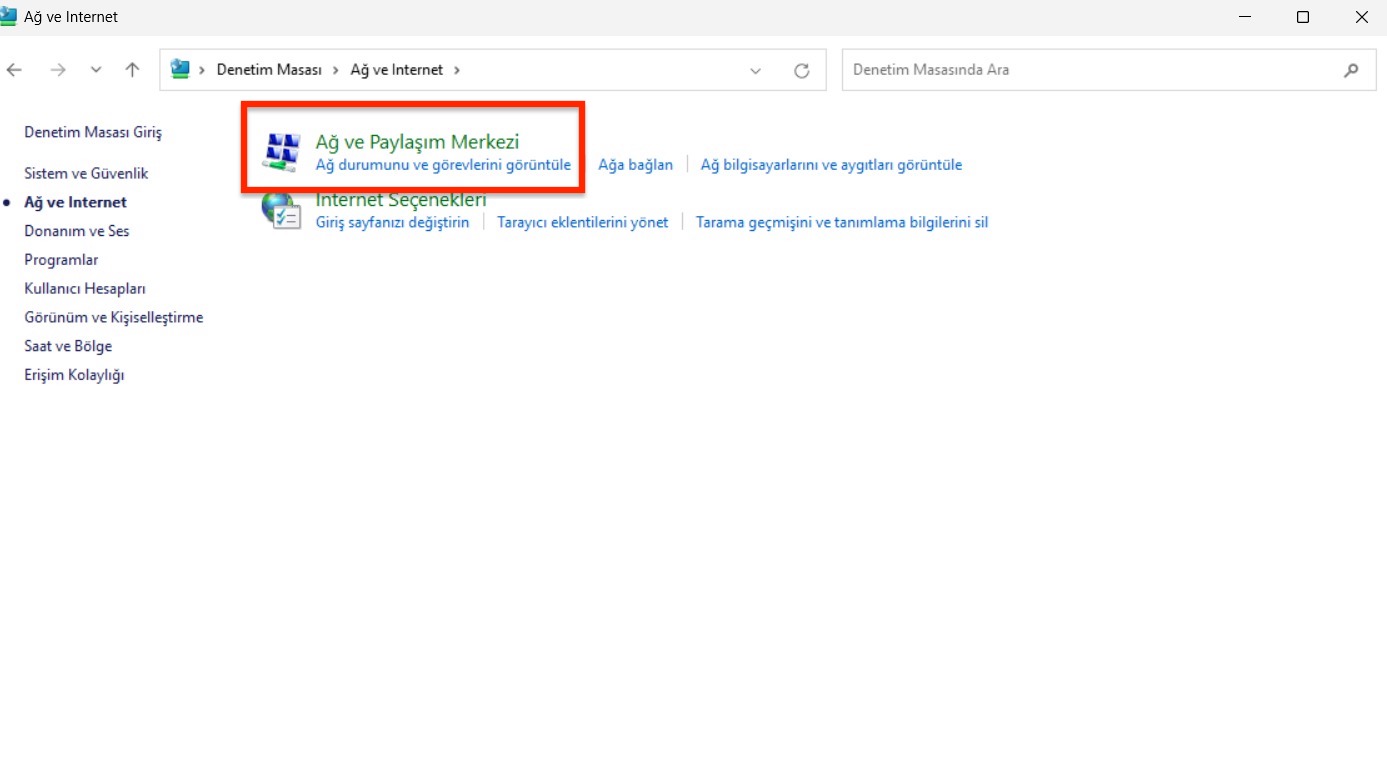The height and width of the screenshot is (773, 1387).
Task: Minimize the Ağ ve Internet window
Action: pyautogui.click(x=1245, y=17)
